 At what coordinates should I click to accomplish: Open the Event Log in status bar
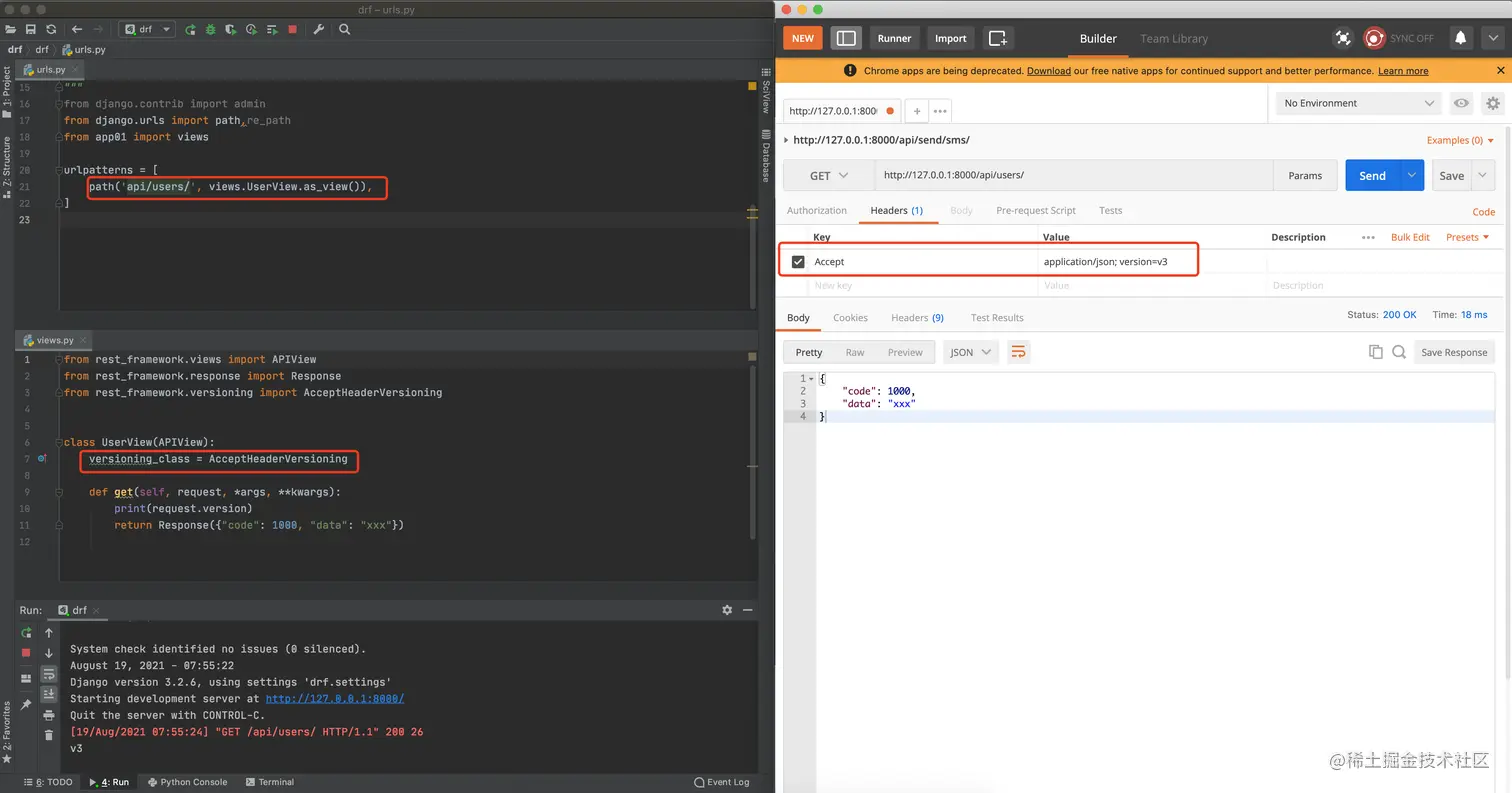(722, 782)
